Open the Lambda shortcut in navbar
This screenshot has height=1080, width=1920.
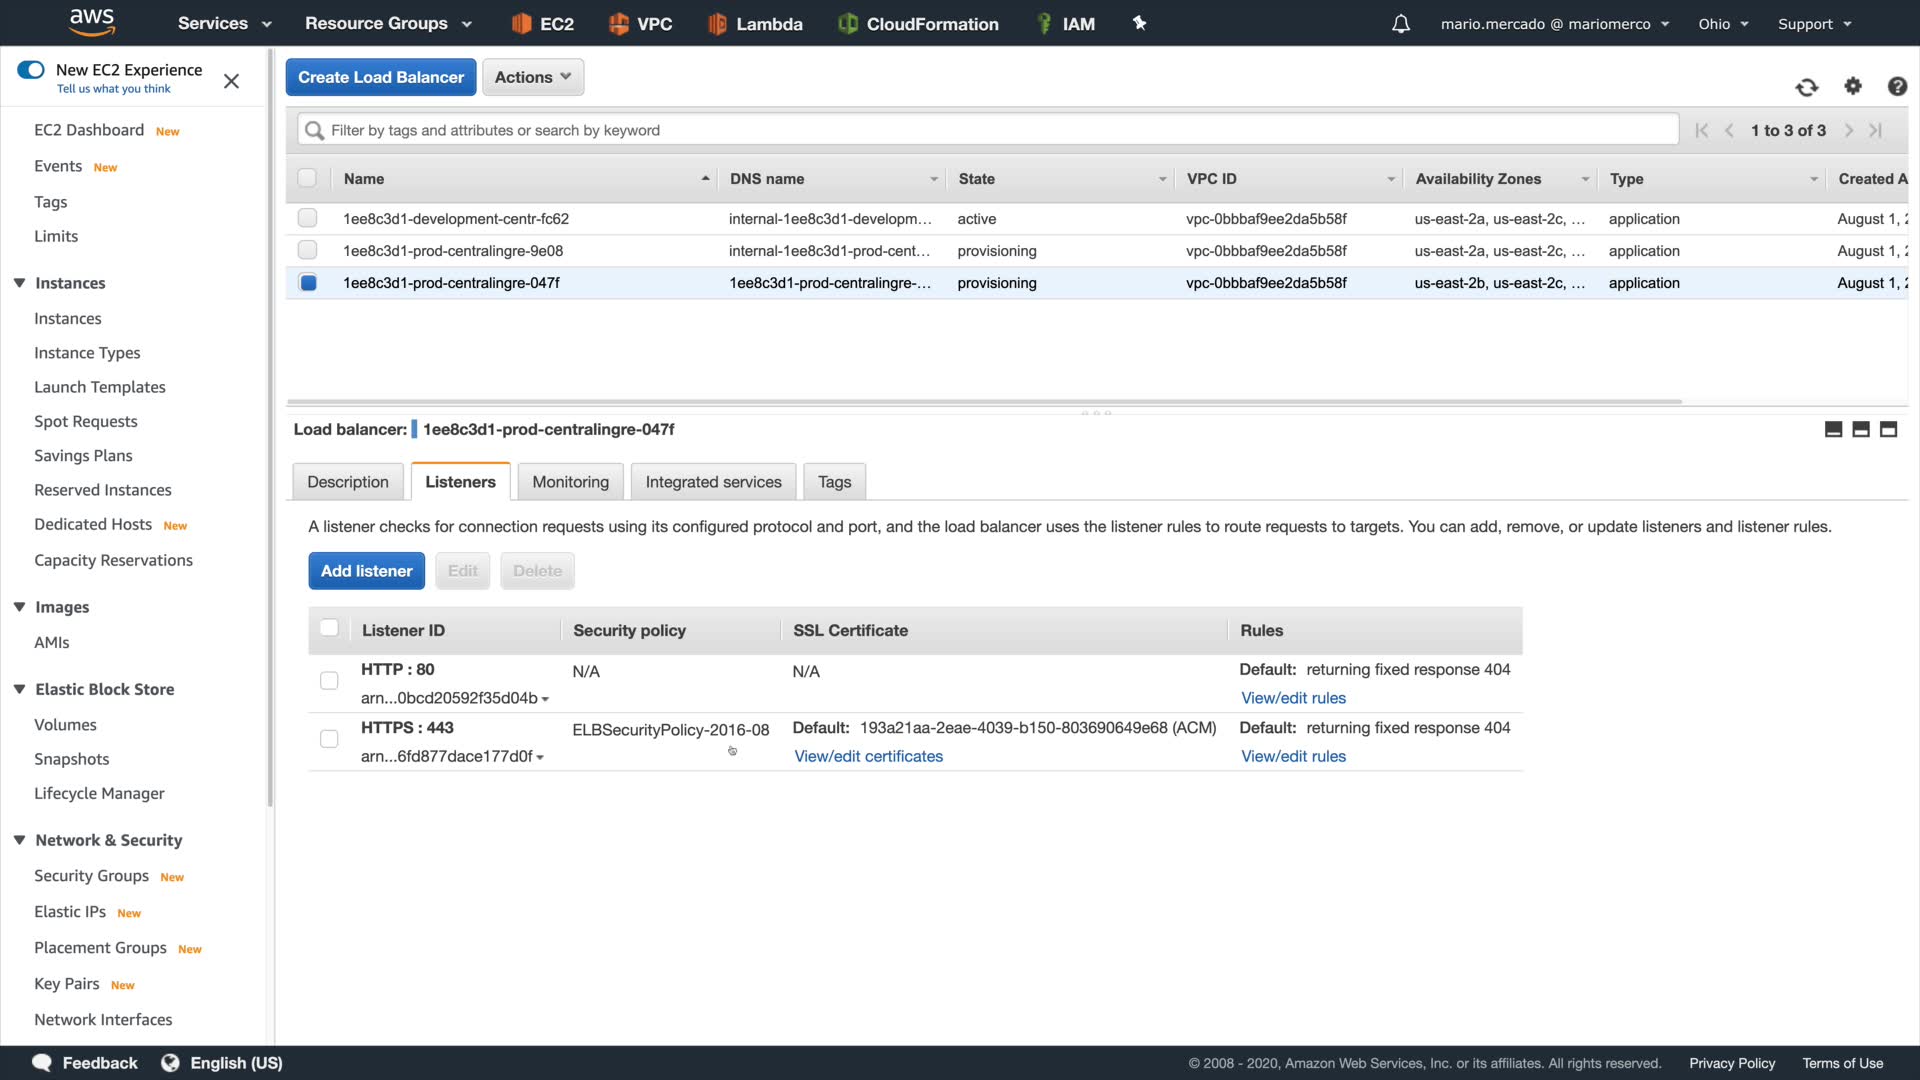click(755, 24)
